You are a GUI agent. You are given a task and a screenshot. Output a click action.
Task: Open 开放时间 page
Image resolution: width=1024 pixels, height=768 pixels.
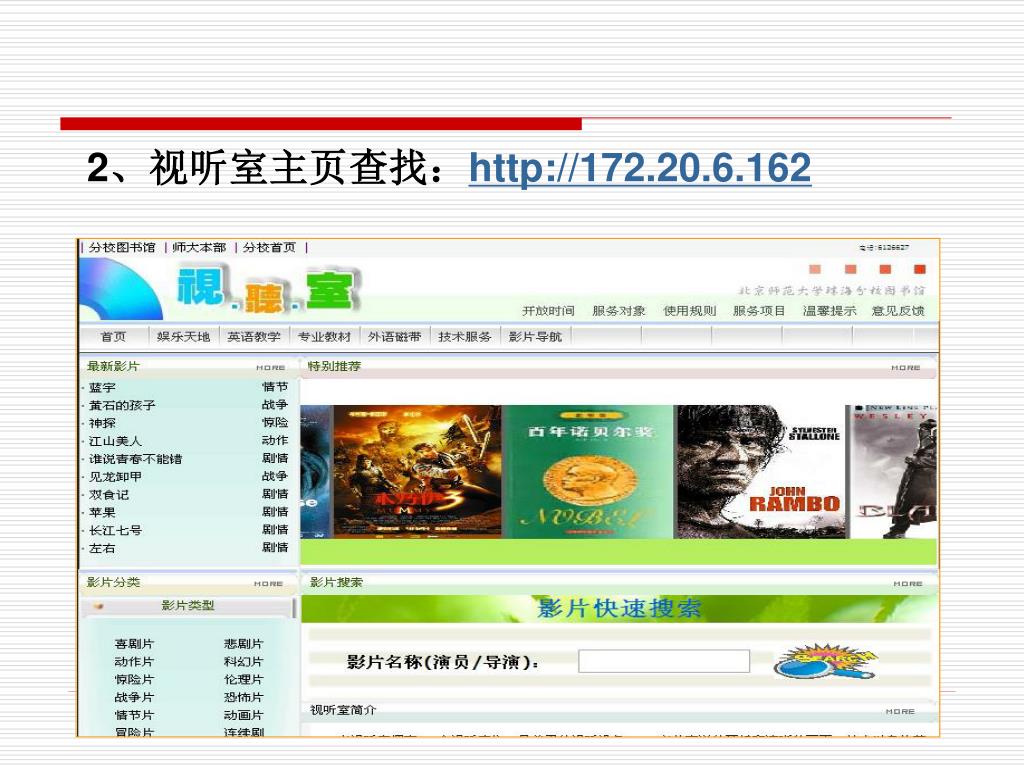pyautogui.click(x=548, y=311)
